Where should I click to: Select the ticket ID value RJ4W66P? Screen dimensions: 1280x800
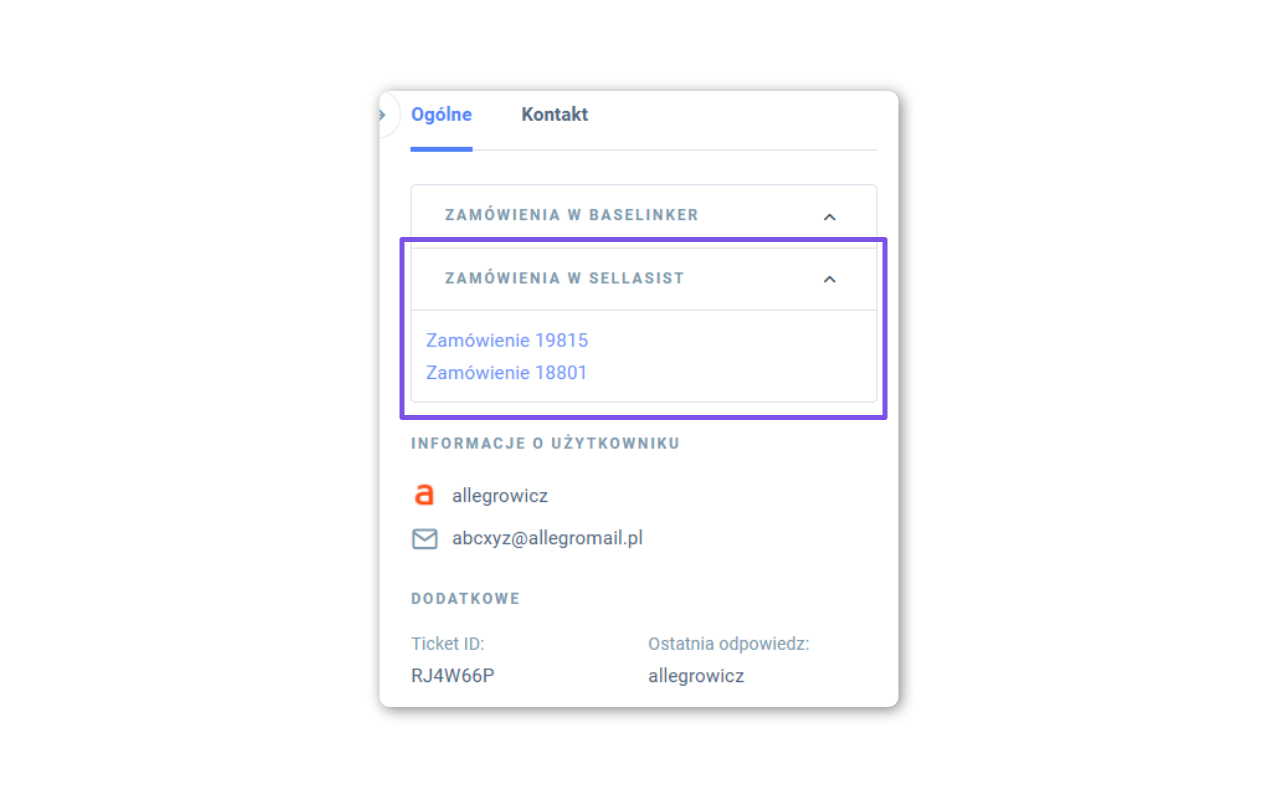(x=453, y=676)
